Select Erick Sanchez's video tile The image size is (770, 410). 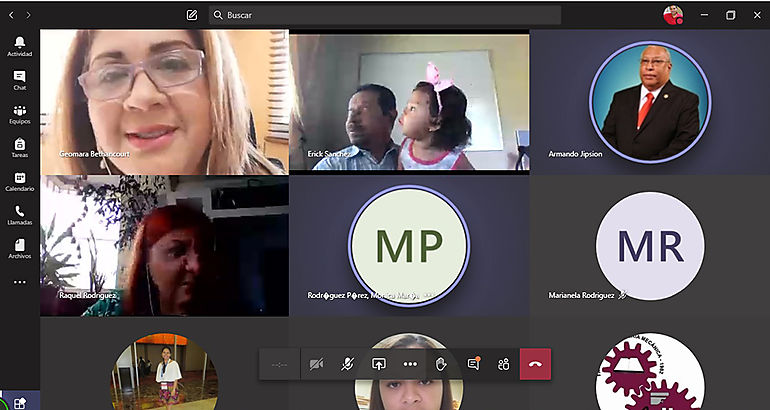point(409,102)
